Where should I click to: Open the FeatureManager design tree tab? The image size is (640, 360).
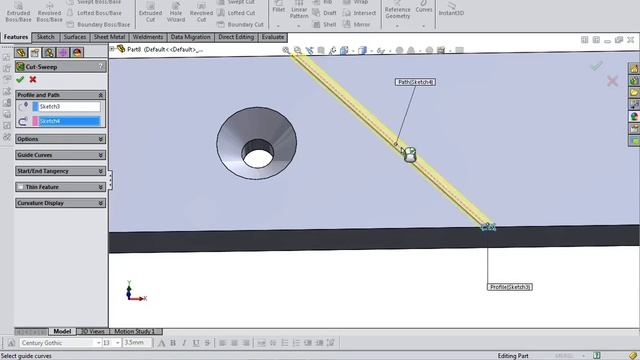[x=21, y=52]
